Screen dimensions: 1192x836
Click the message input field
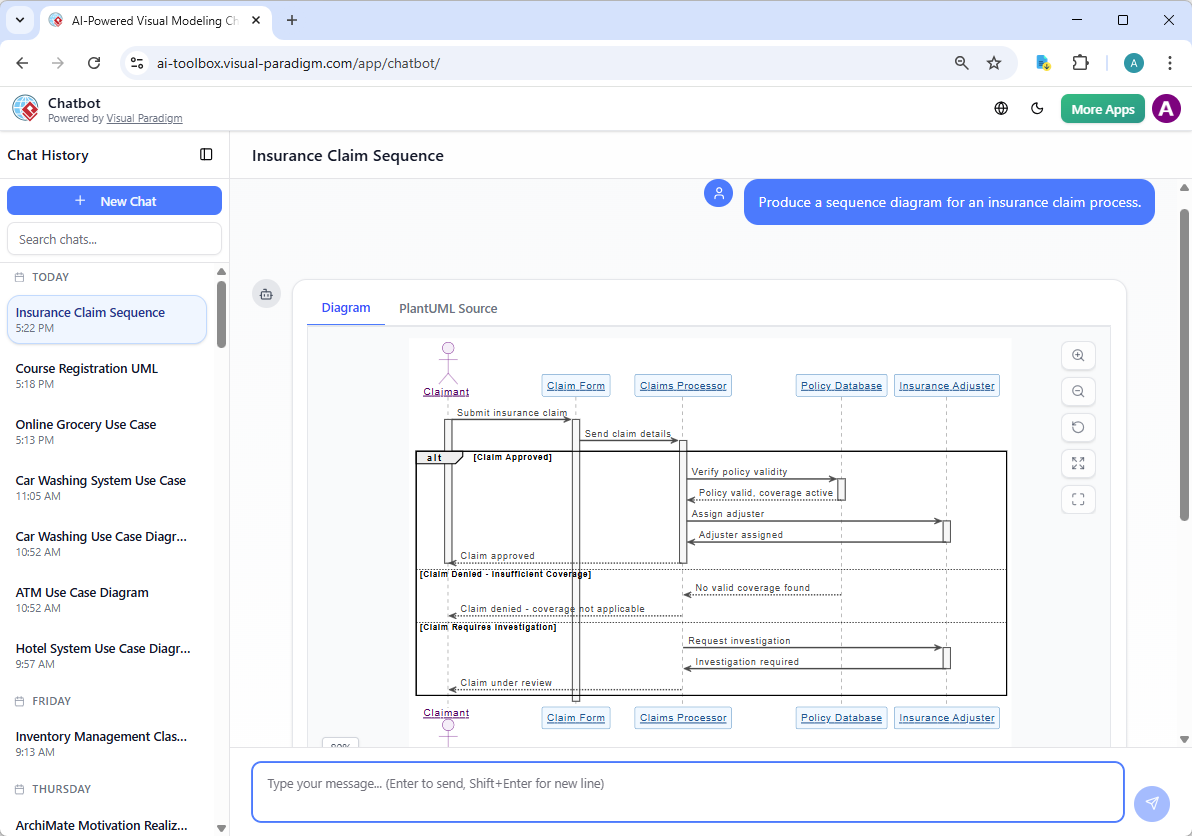(687, 791)
